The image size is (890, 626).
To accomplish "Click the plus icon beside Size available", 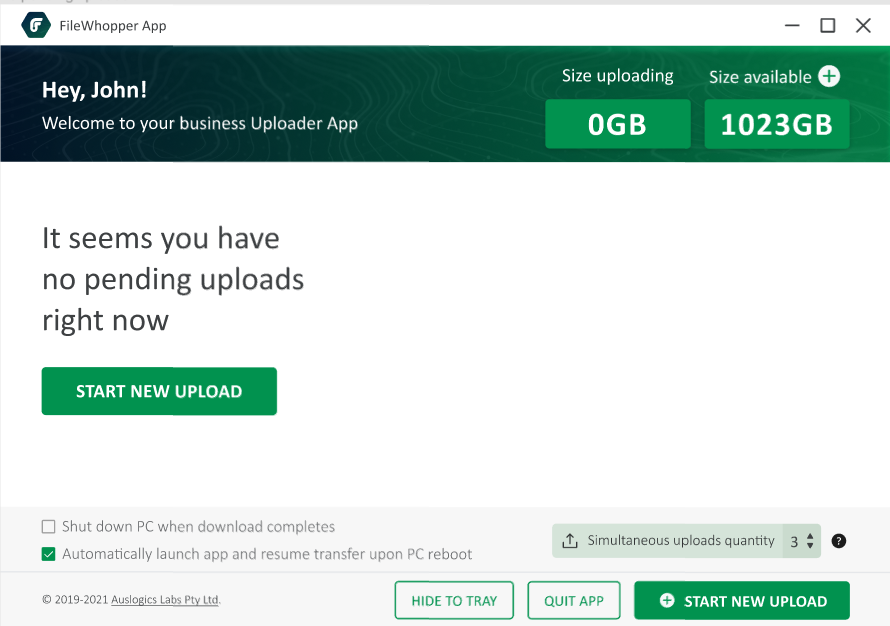I will tap(829, 76).
